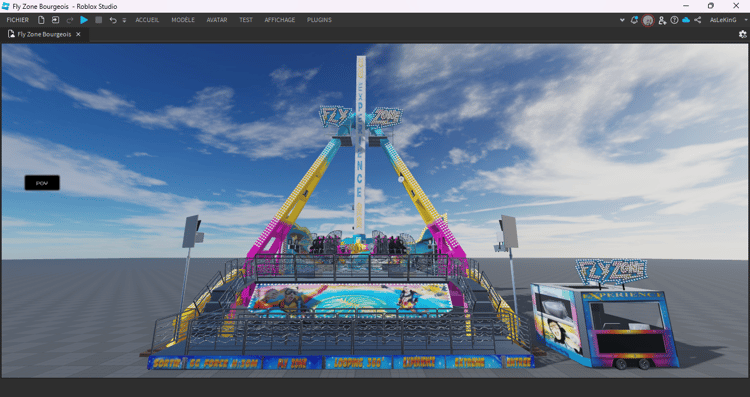This screenshot has height=397, width=750.
Task: Click the blue cloud save status icon
Action: coord(686,20)
